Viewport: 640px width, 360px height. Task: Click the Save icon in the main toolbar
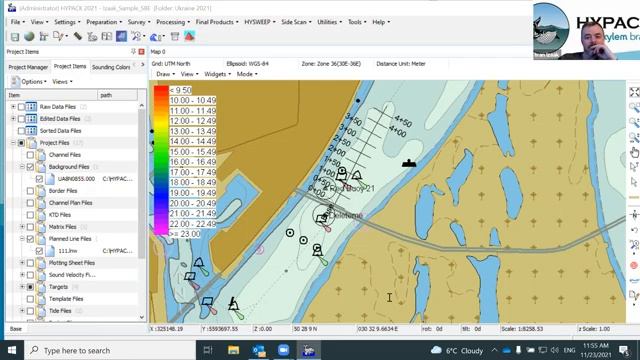point(15,37)
